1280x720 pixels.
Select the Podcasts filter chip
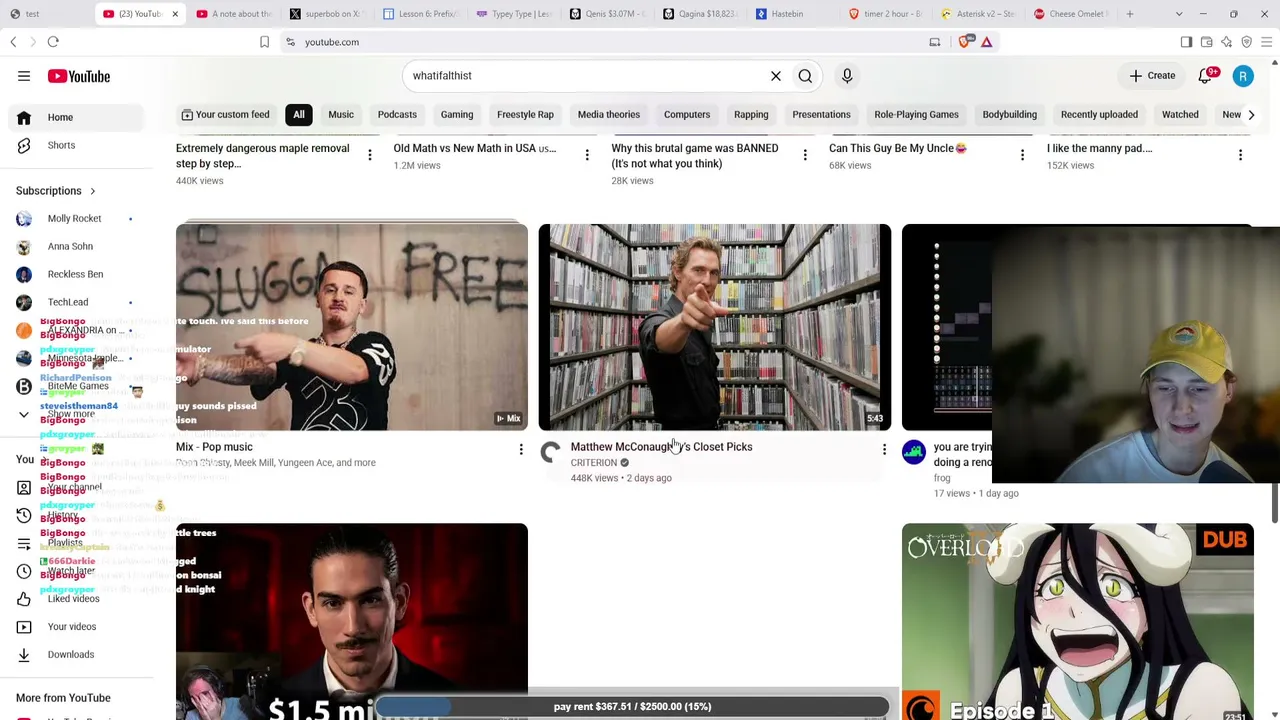tap(397, 115)
